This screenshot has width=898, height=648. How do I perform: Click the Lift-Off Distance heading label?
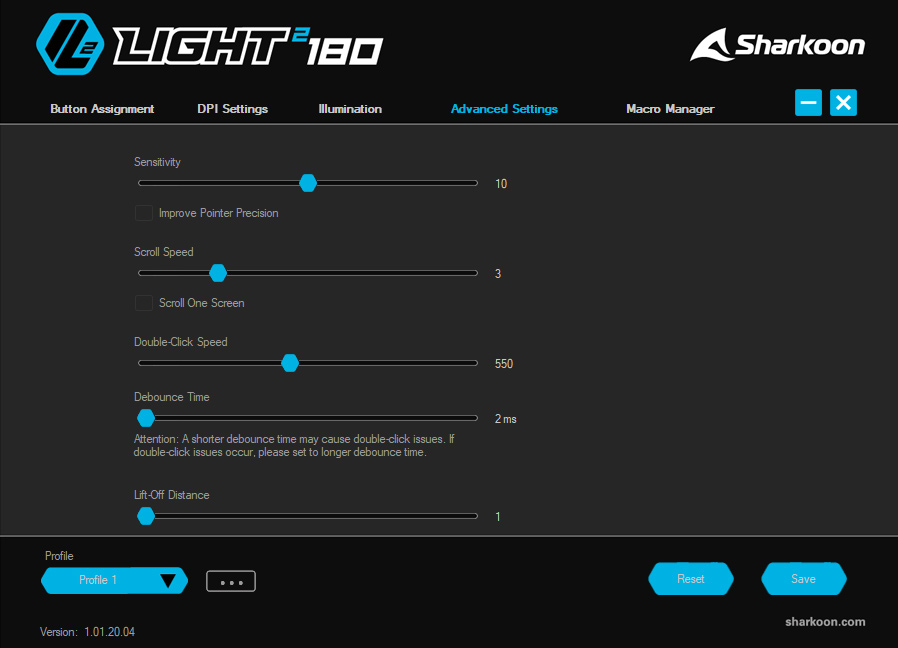pyautogui.click(x=171, y=495)
